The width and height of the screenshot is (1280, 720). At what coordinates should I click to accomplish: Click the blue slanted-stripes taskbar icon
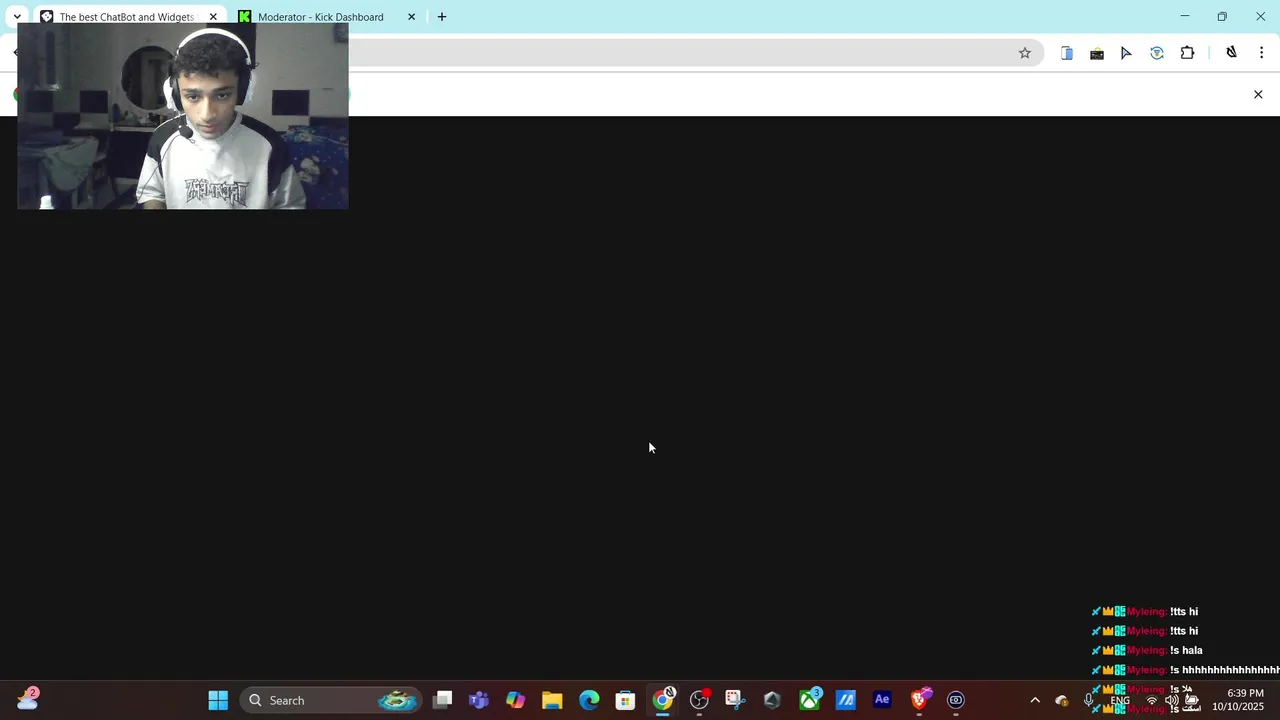point(846,700)
